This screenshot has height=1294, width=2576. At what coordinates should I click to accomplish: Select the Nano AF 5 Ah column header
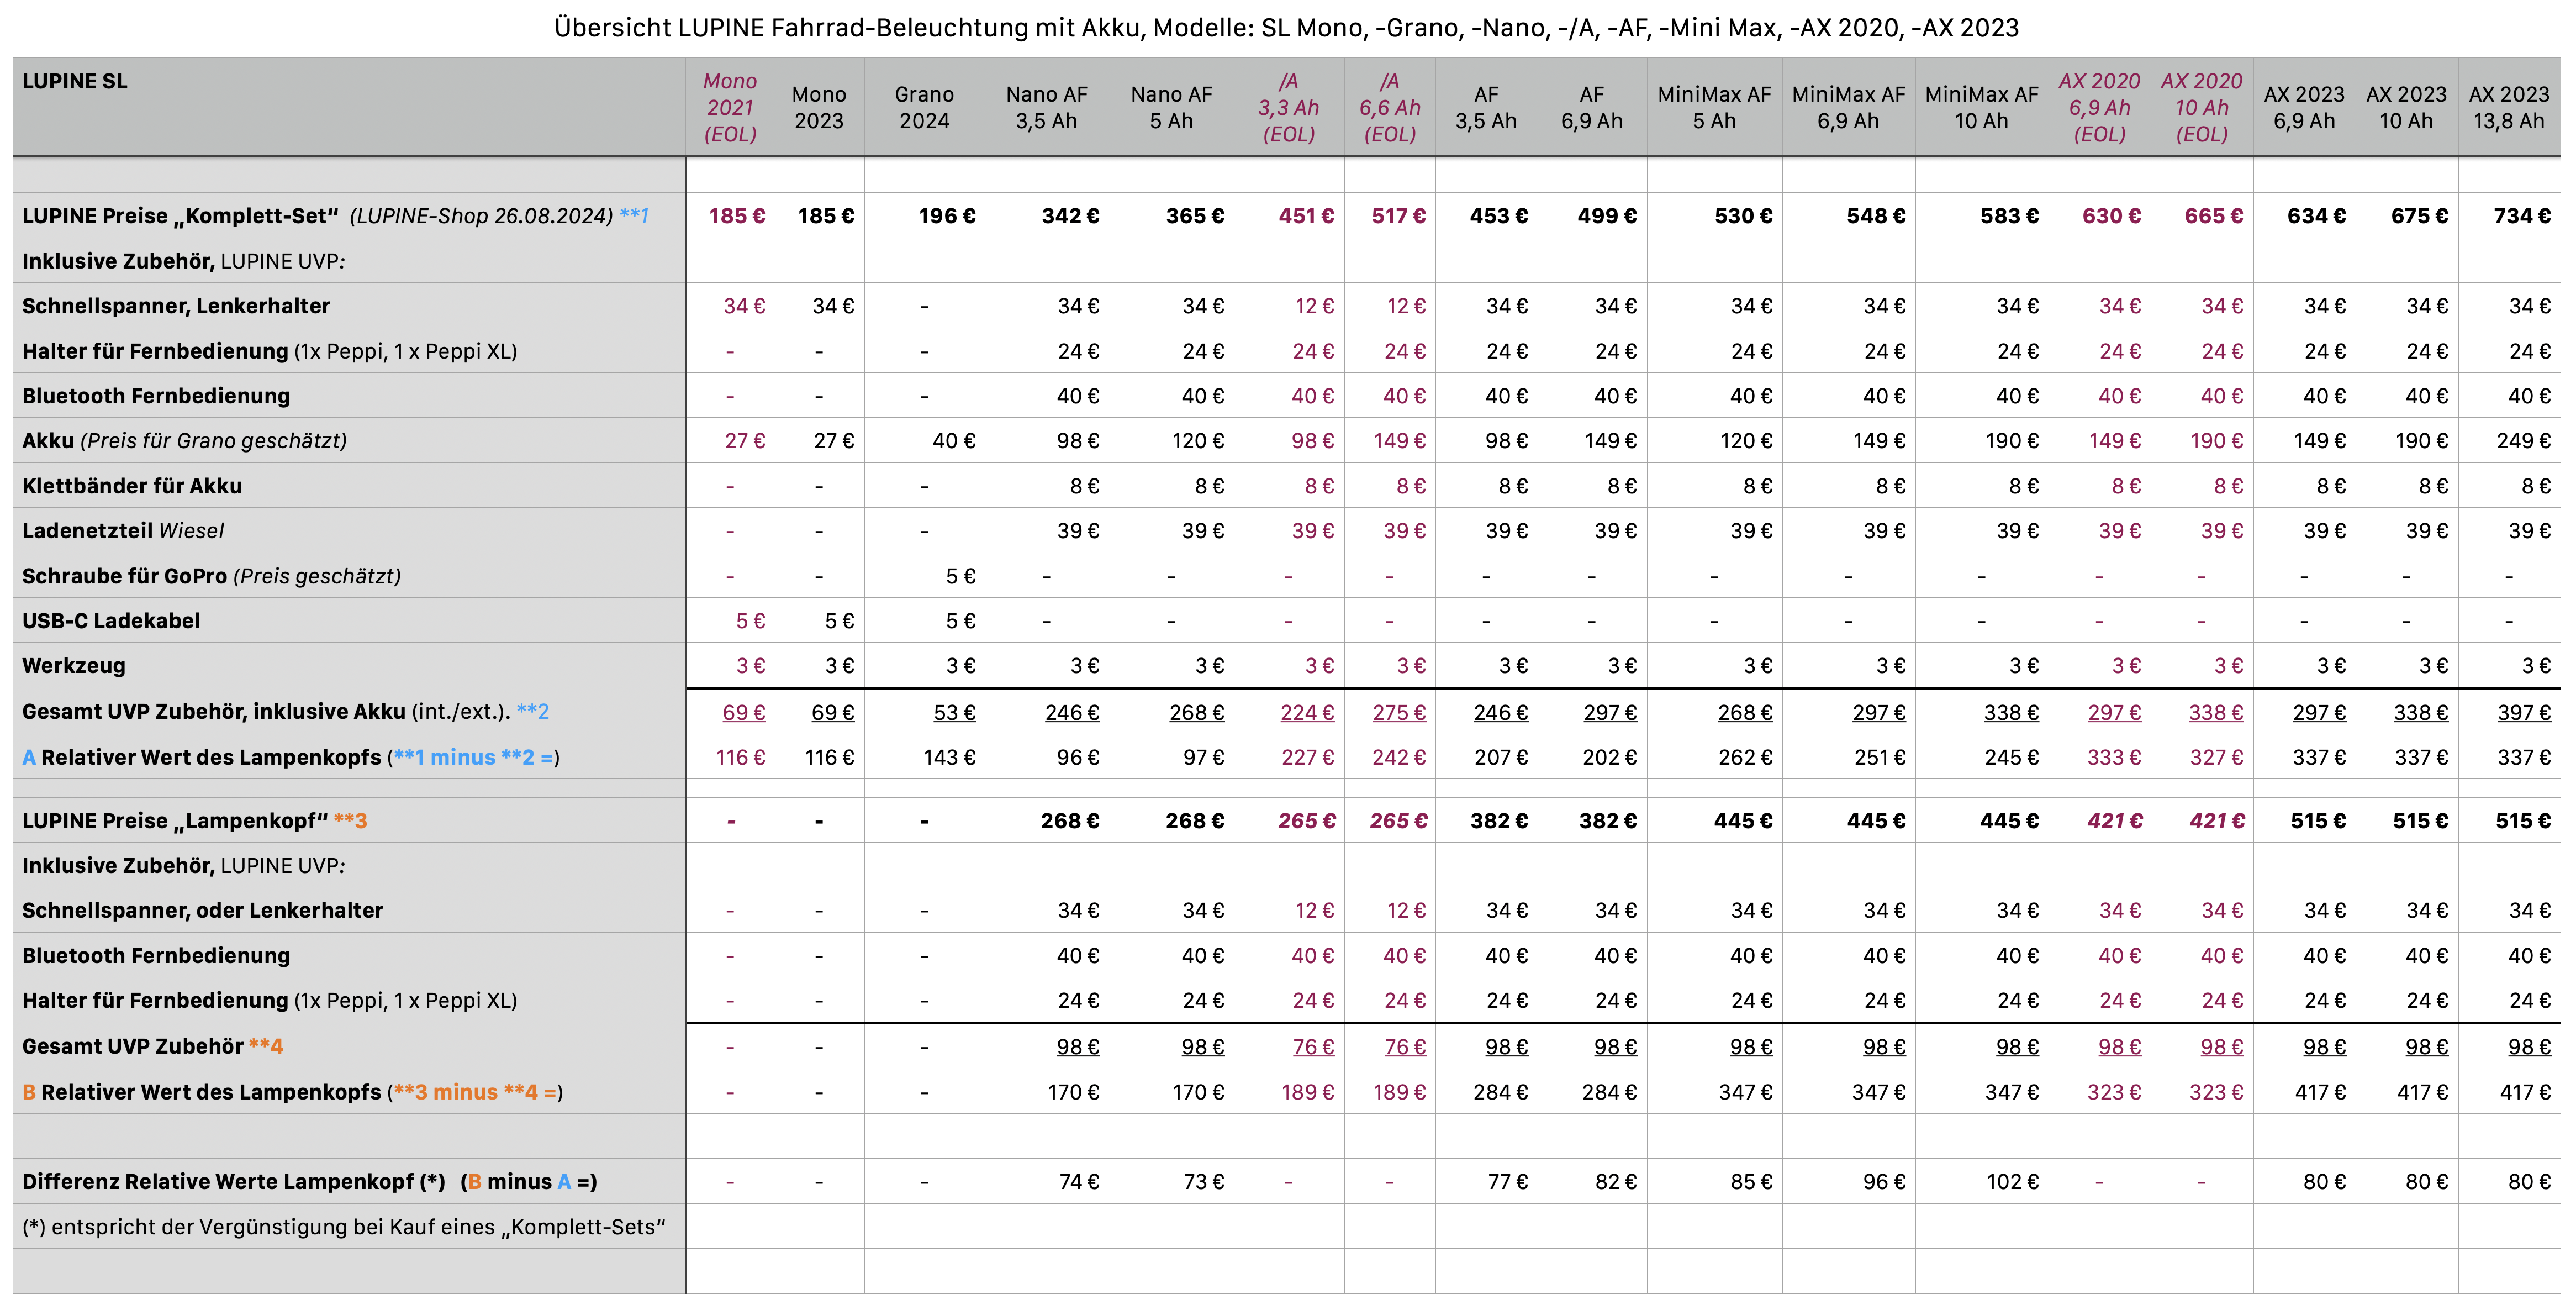1171,107
